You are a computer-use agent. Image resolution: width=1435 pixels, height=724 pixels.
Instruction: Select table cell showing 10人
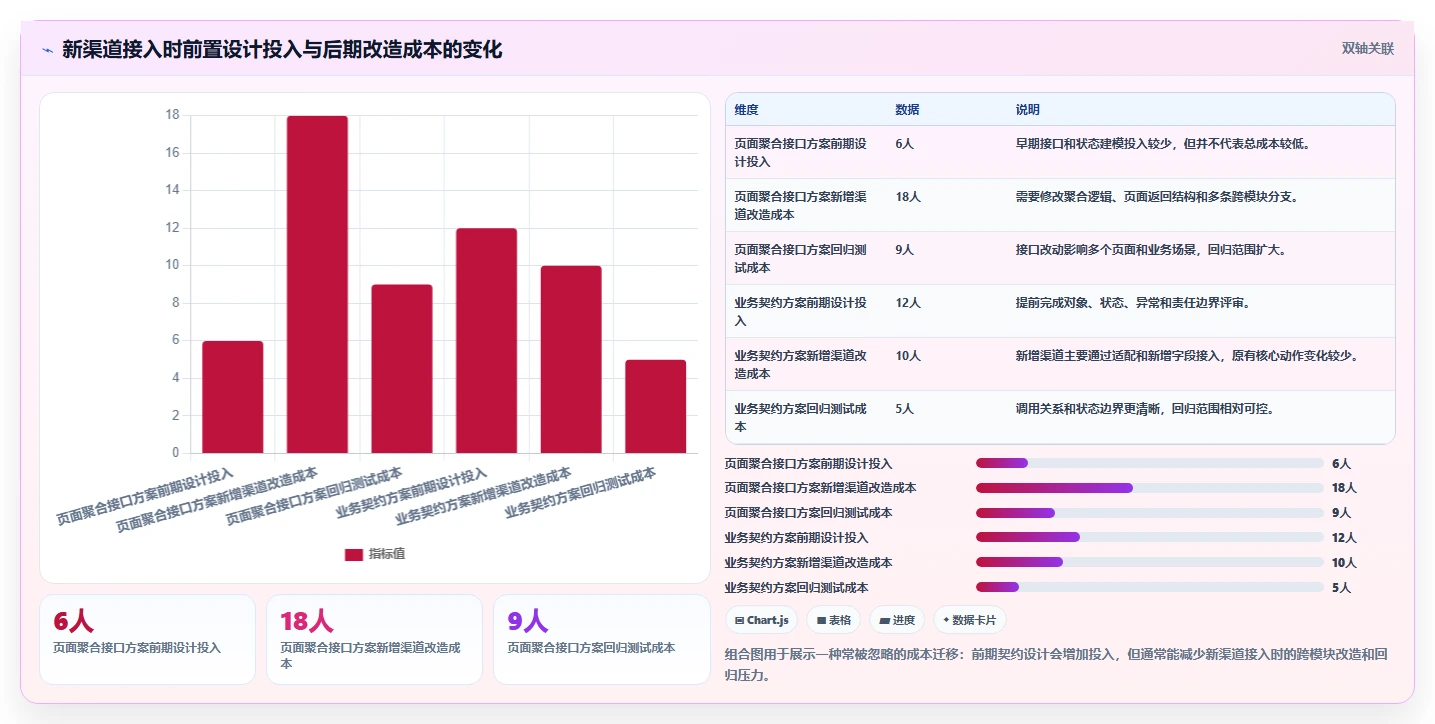click(909, 356)
